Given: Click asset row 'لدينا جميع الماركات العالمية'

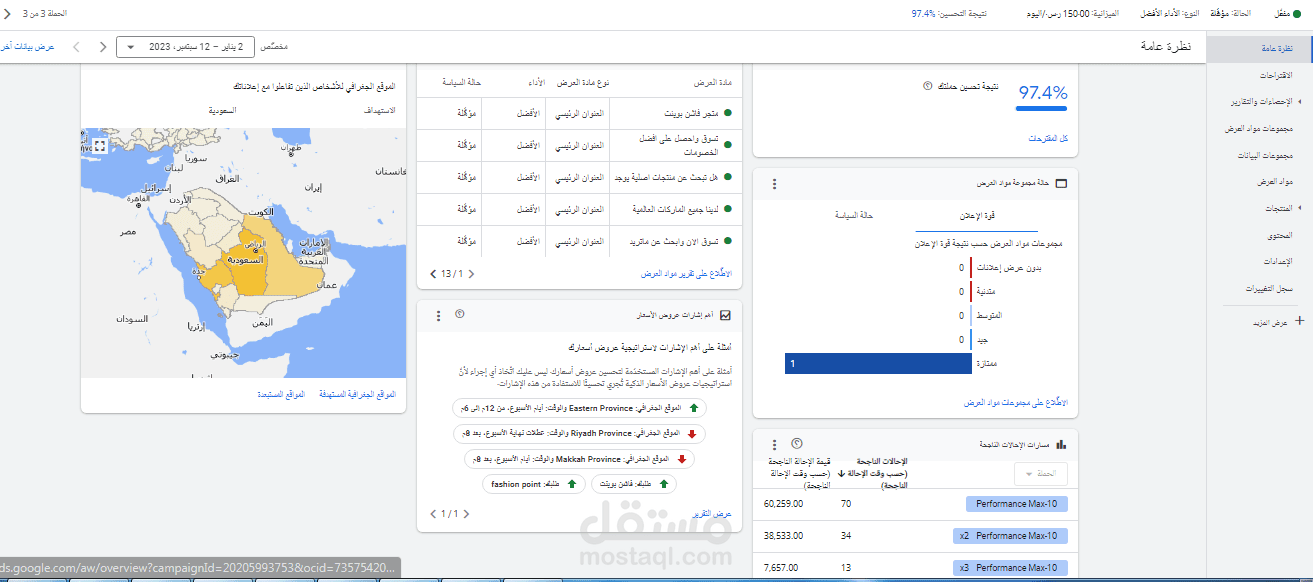Looking at the screenshot, I should [580, 209].
